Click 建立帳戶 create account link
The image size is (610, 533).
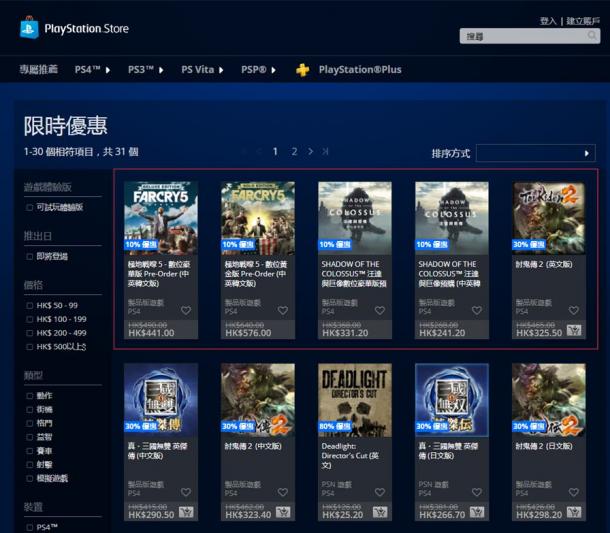tap(583, 21)
